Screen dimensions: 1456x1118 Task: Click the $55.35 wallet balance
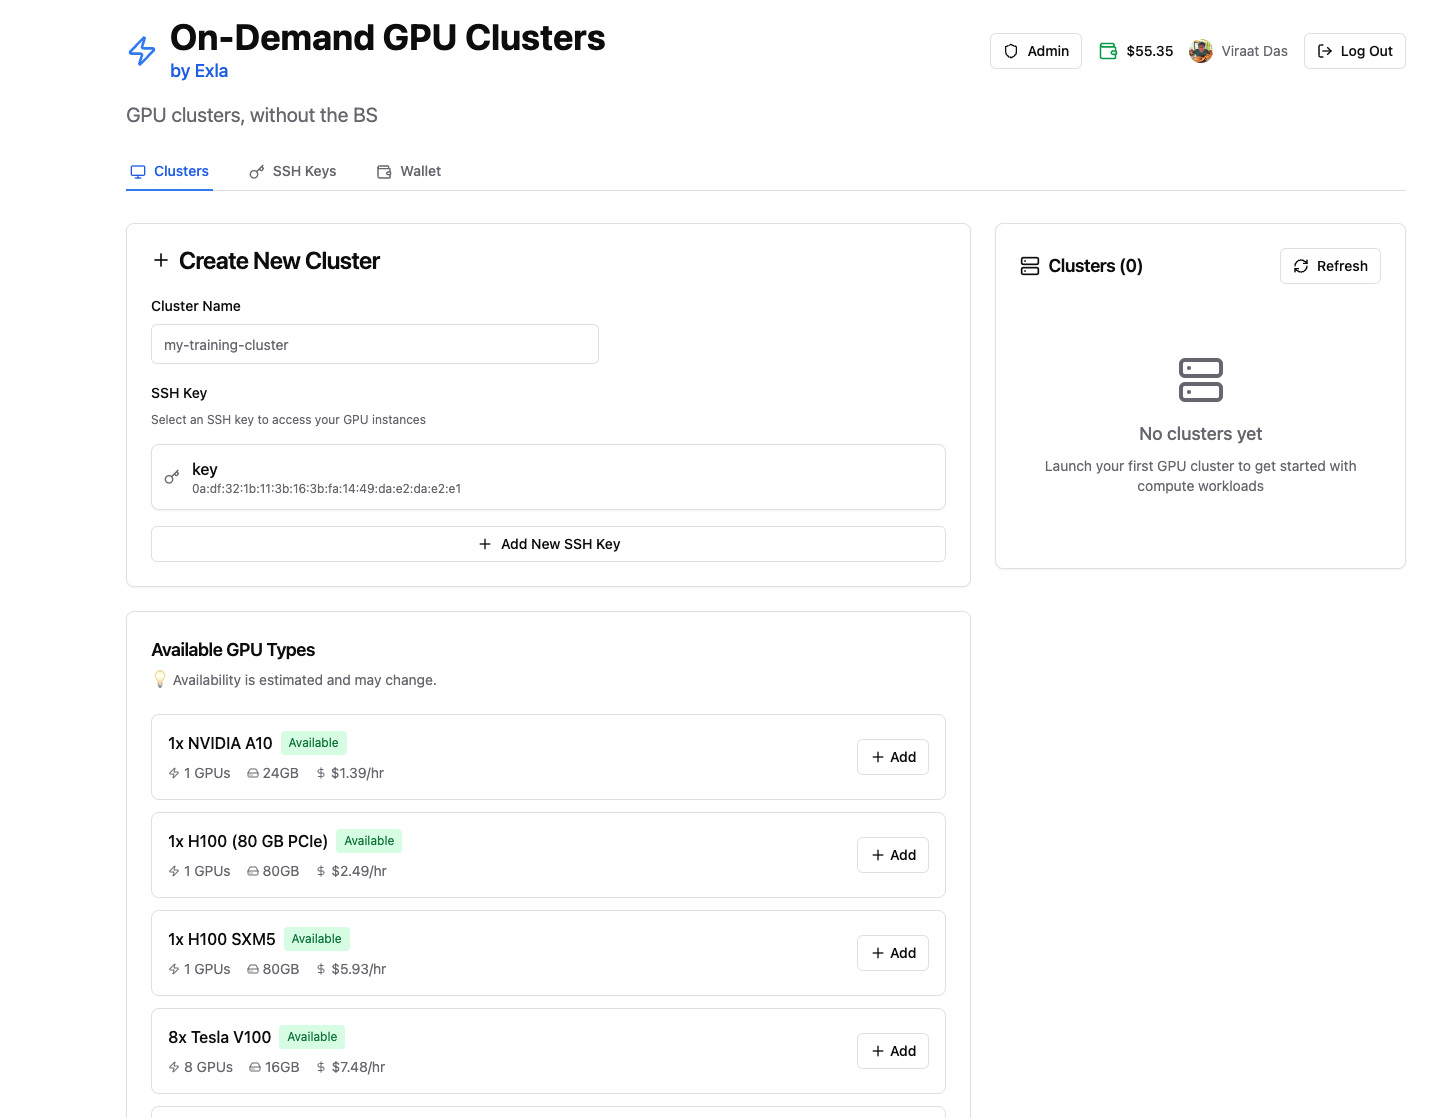[x=1150, y=51]
